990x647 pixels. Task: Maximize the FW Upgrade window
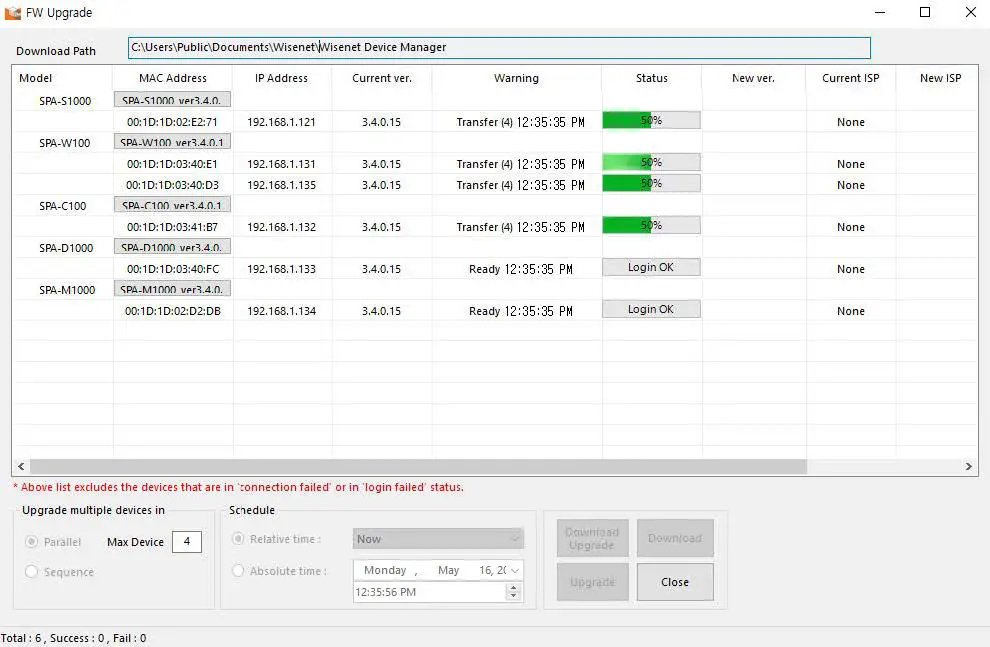(x=925, y=12)
